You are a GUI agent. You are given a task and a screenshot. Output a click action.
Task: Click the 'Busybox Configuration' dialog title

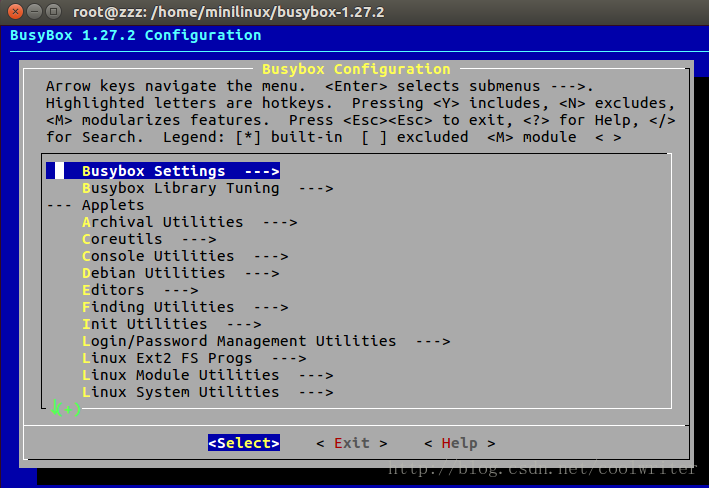356,69
